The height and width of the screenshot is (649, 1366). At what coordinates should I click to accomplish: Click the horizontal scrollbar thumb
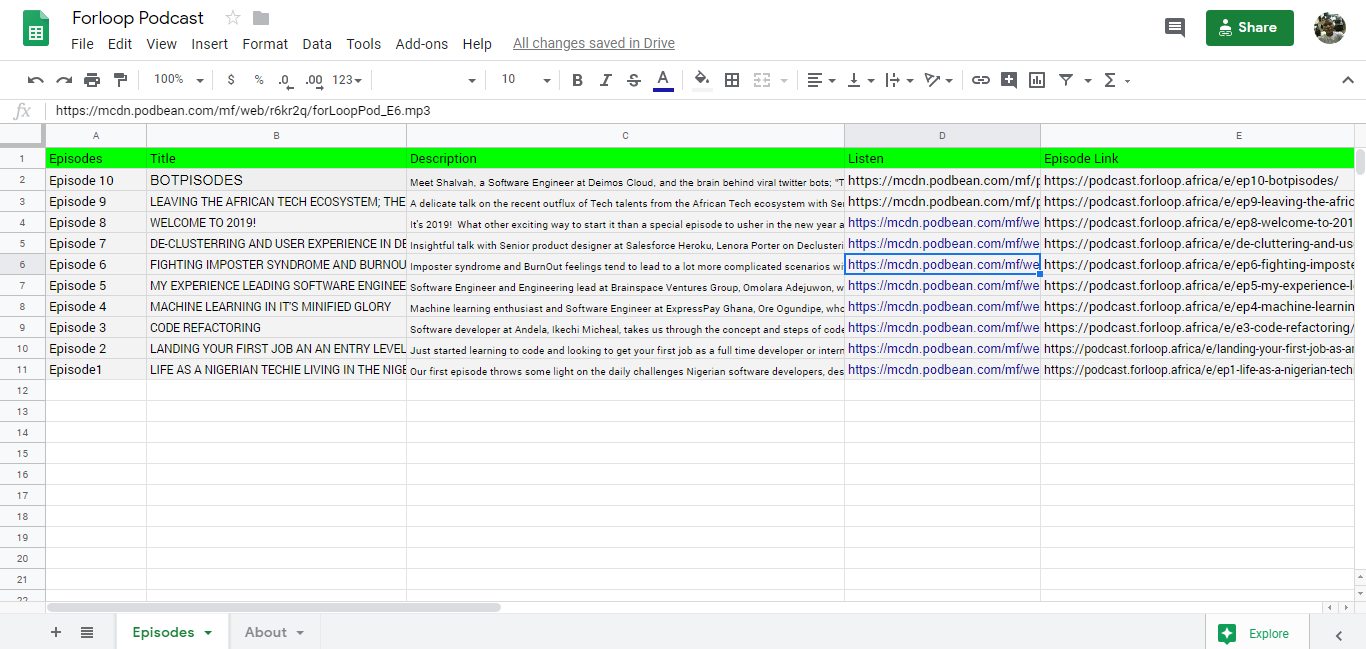coord(274,607)
